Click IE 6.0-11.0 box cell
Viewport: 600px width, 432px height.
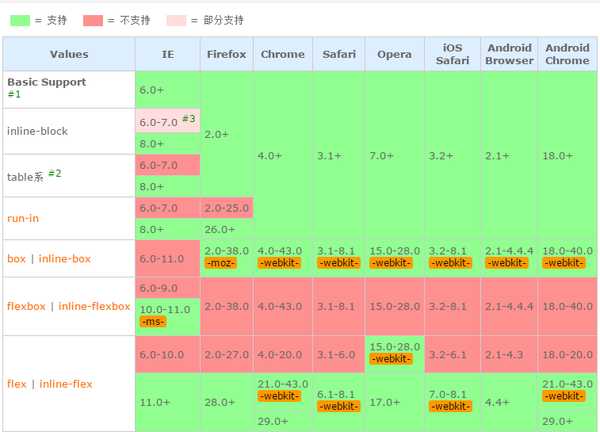pos(168,259)
